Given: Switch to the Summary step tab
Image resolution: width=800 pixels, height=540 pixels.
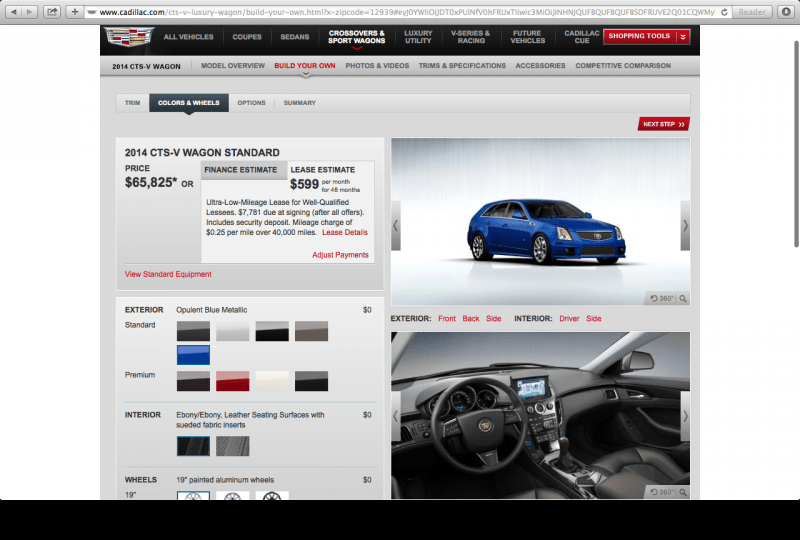Looking at the screenshot, I should pyautogui.click(x=299, y=103).
